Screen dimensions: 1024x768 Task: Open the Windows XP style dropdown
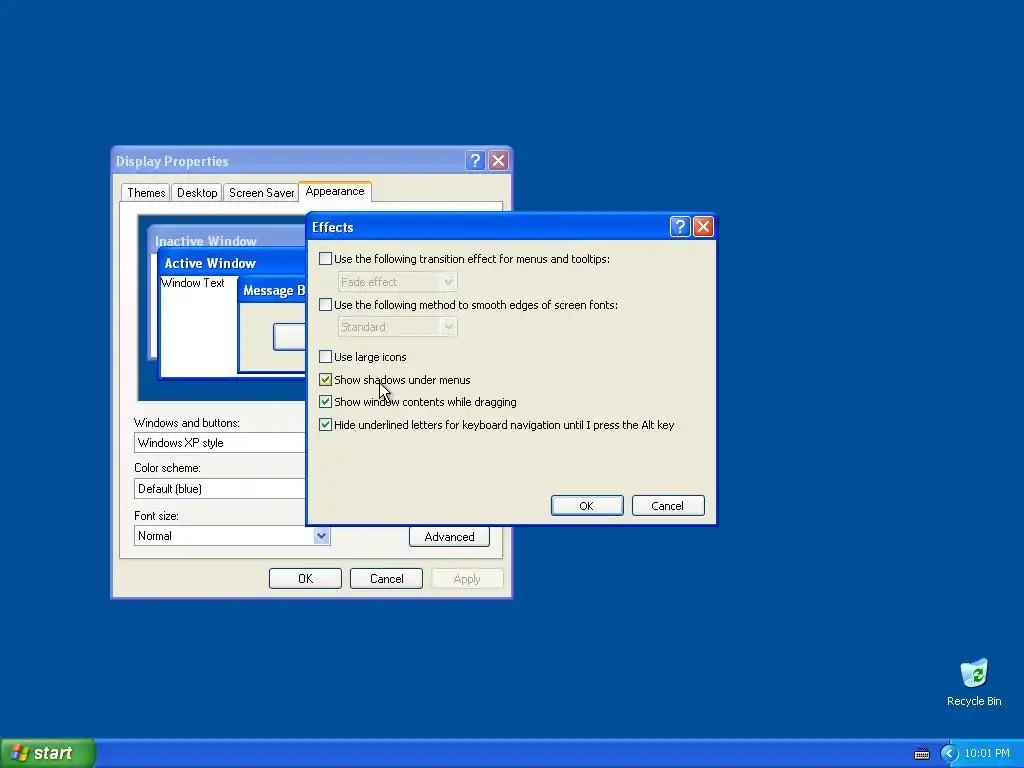220,443
